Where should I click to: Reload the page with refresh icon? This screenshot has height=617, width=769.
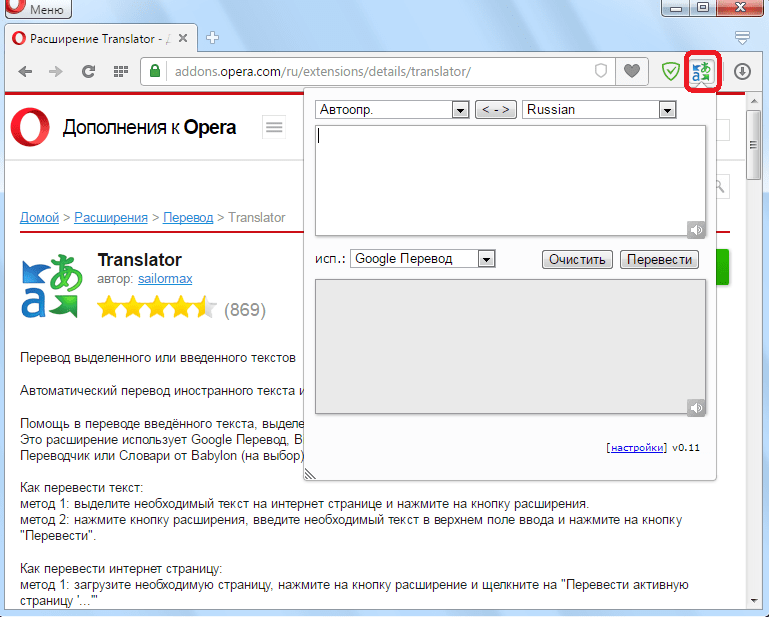88,71
